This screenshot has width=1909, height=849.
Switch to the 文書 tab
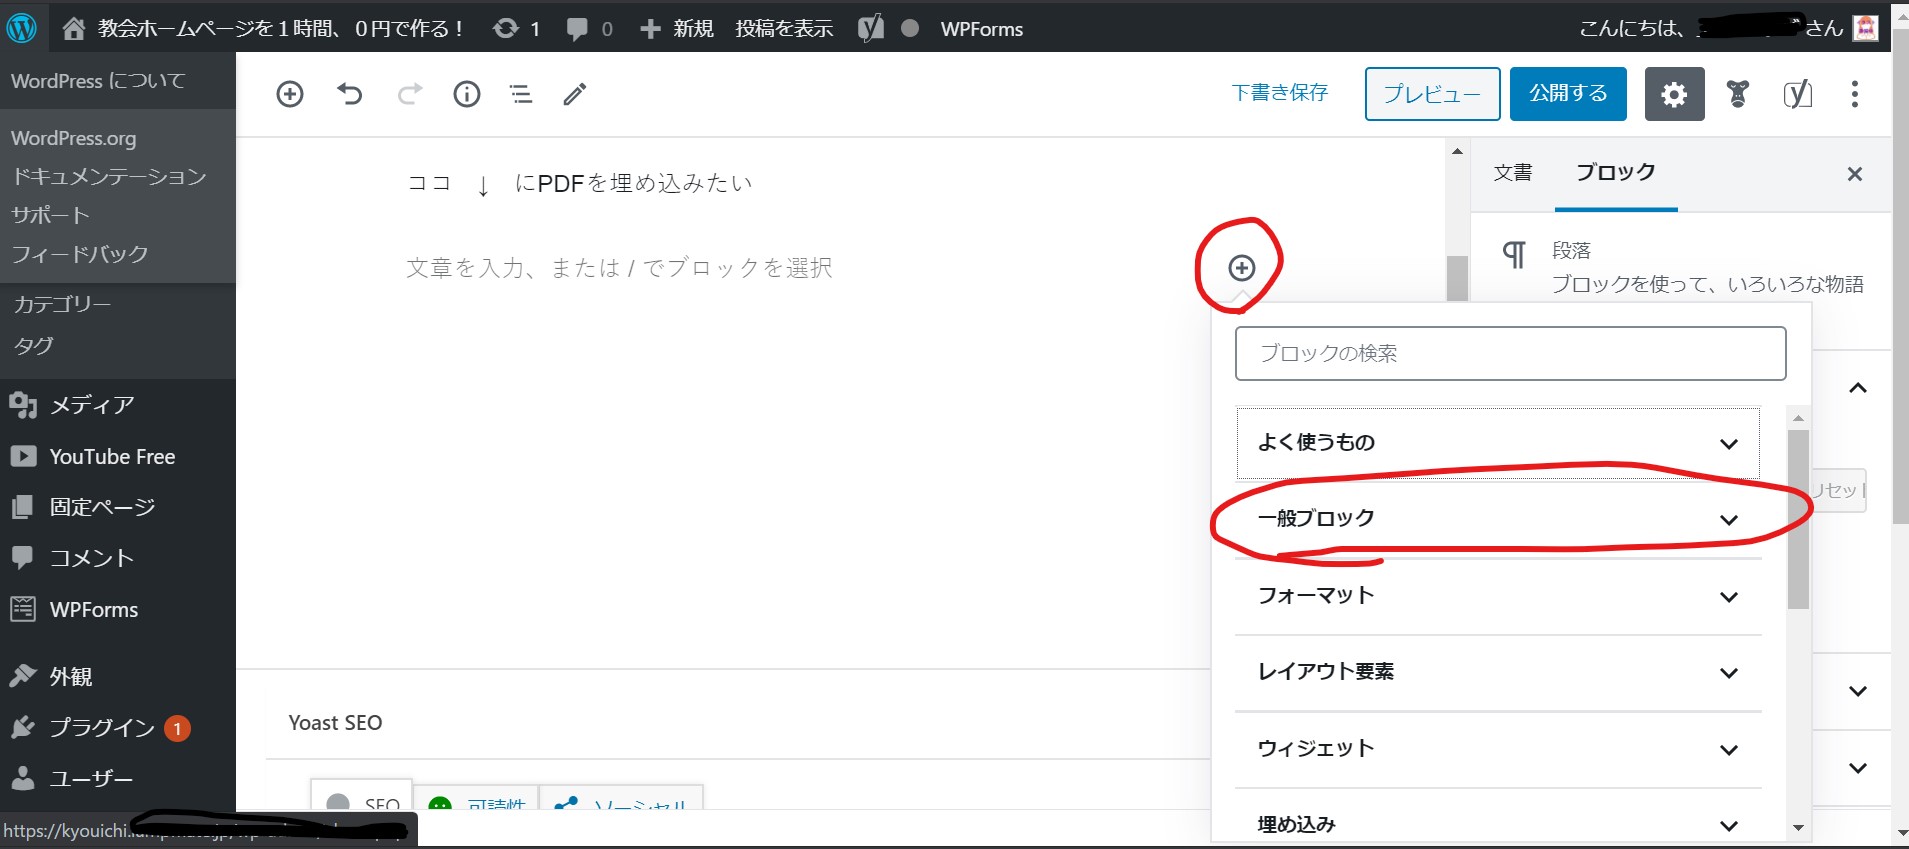click(x=1512, y=173)
